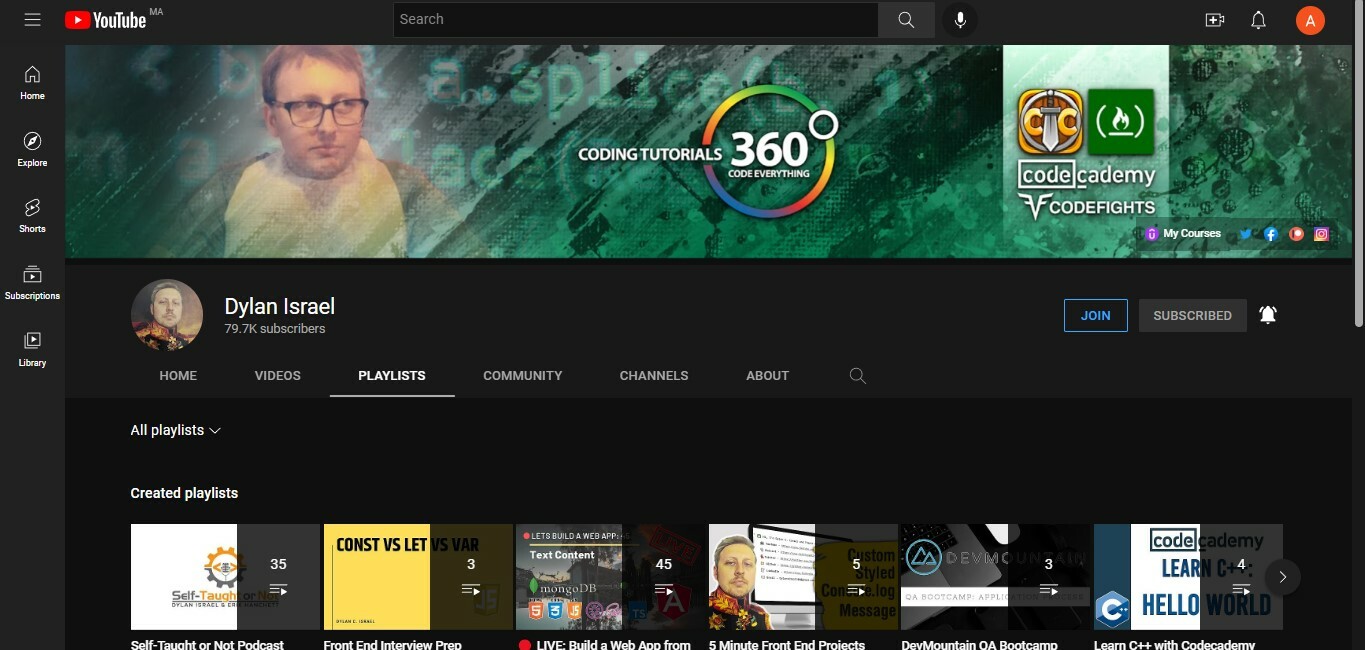Screen dimensions: 1365x650
Task: Click in the Search input field
Action: [x=636, y=20]
